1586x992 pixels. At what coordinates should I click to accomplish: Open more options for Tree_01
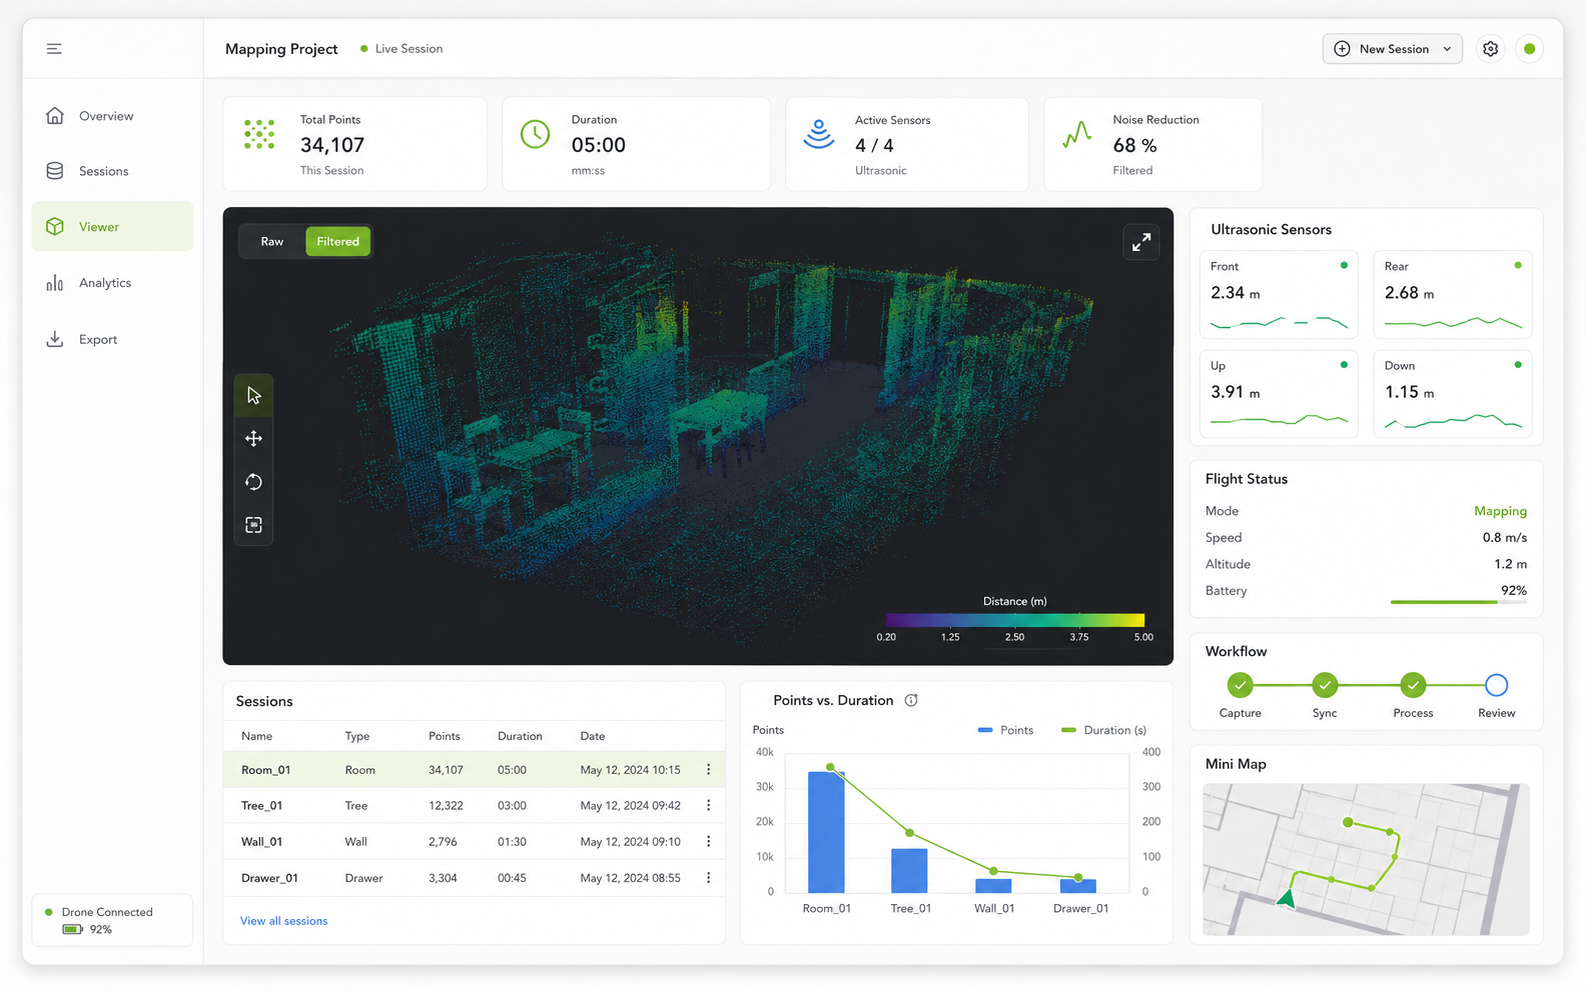[x=709, y=806]
